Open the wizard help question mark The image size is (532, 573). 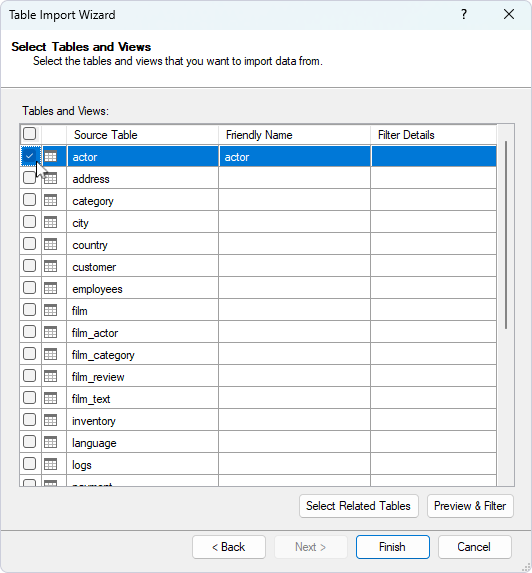click(464, 15)
